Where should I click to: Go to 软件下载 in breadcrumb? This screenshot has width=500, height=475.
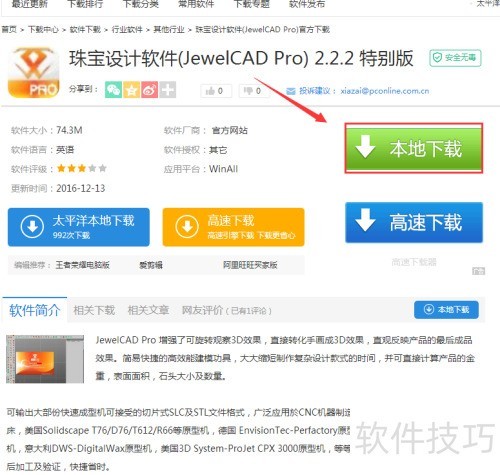click(85, 30)
